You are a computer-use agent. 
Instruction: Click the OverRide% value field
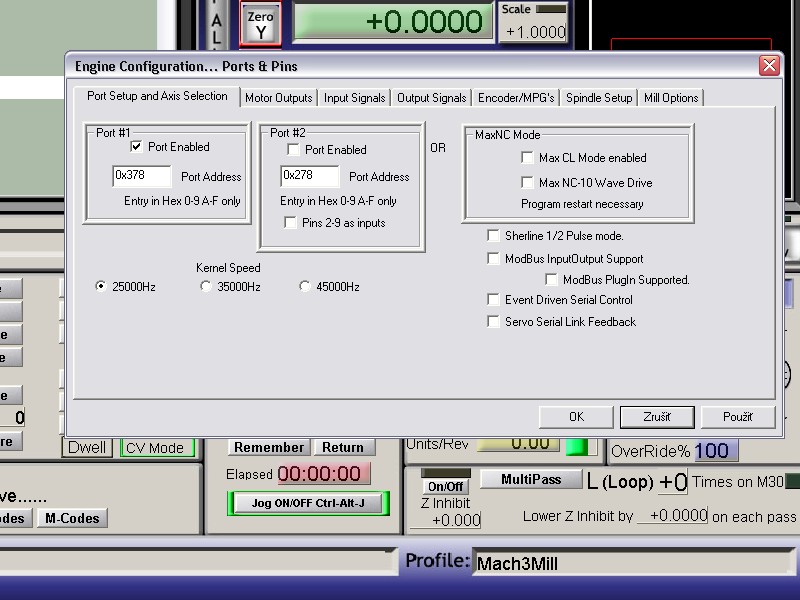[717, 451]
